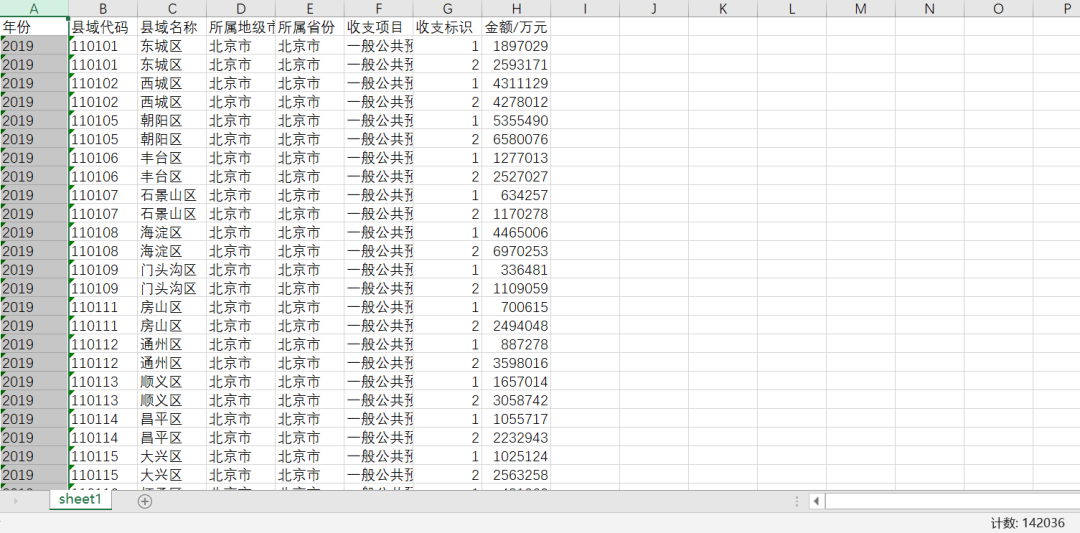Select column G header
The image size is (1080, 533).
(x=448, y=8)
